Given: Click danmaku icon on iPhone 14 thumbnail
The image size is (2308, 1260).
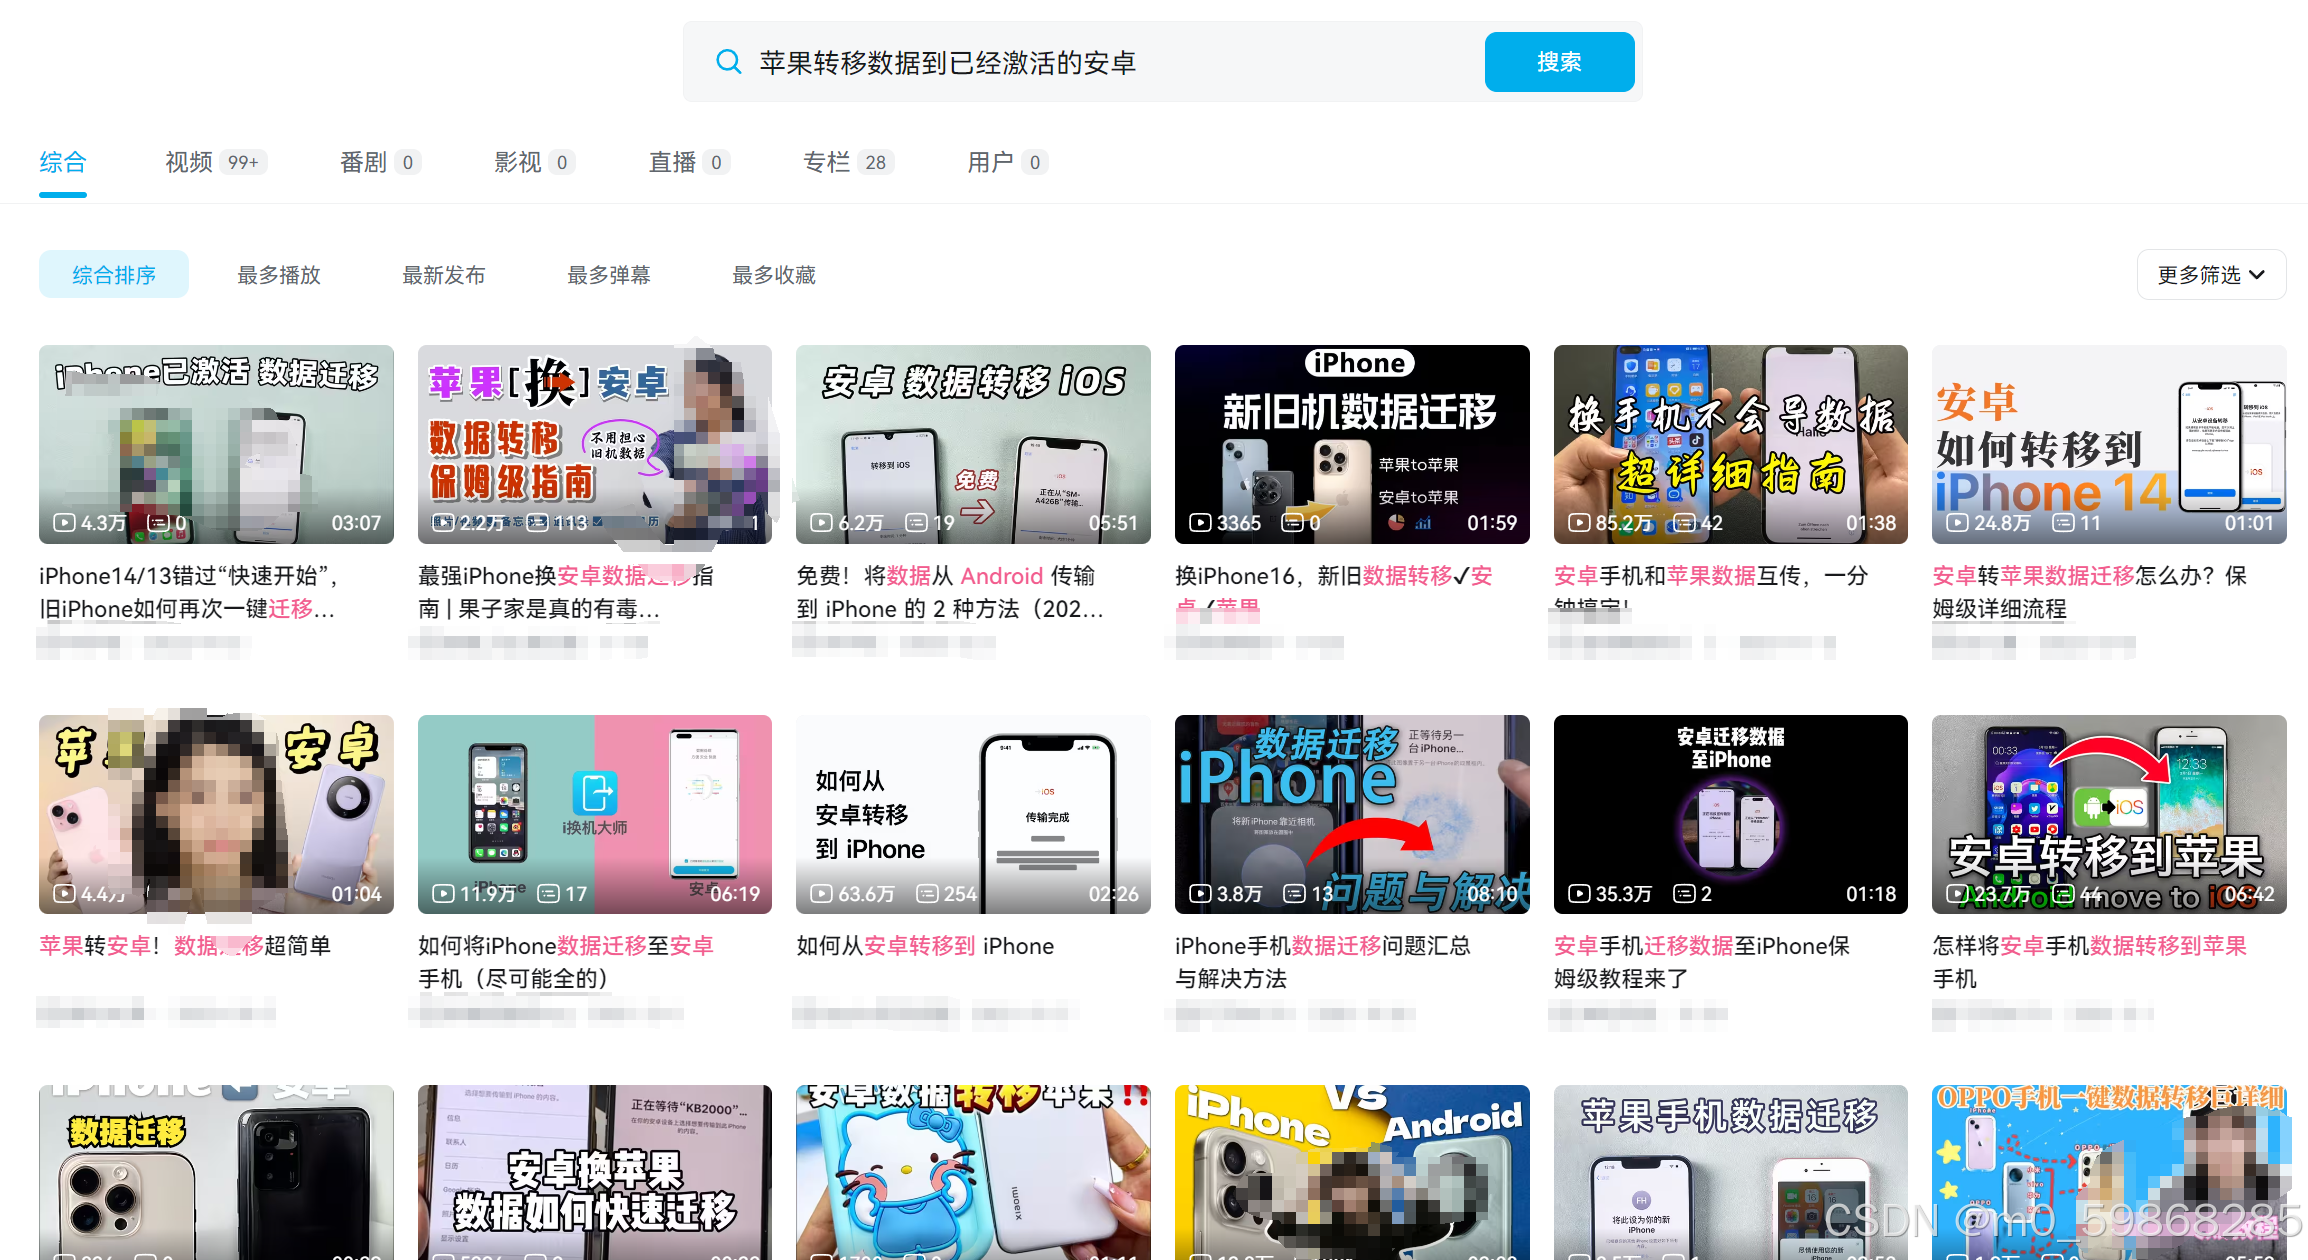Looking at the screenshot, I should click(2063, 522).
